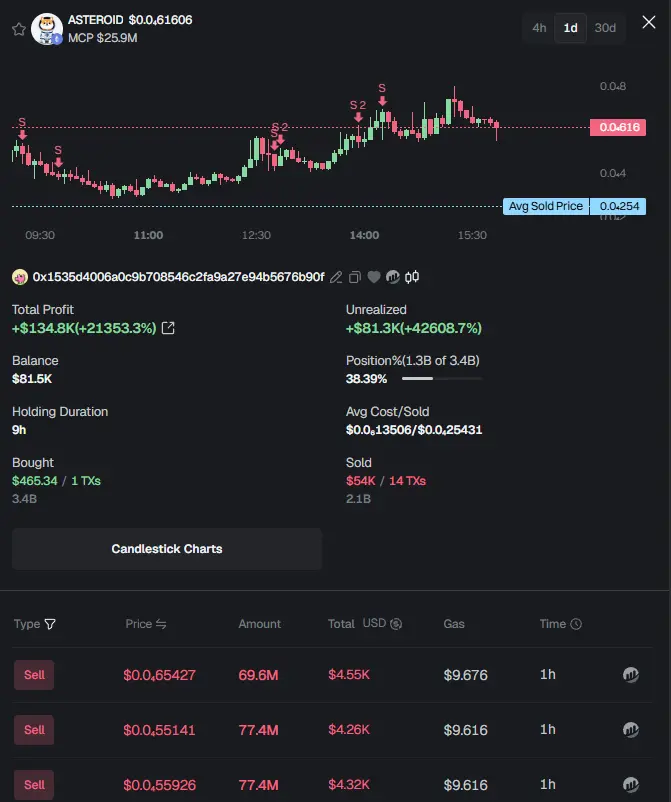Image resolution: width=671 pixels, height=802 pixels.
Task: Click the wallet avatar next to address
Action: pos(20,277)
